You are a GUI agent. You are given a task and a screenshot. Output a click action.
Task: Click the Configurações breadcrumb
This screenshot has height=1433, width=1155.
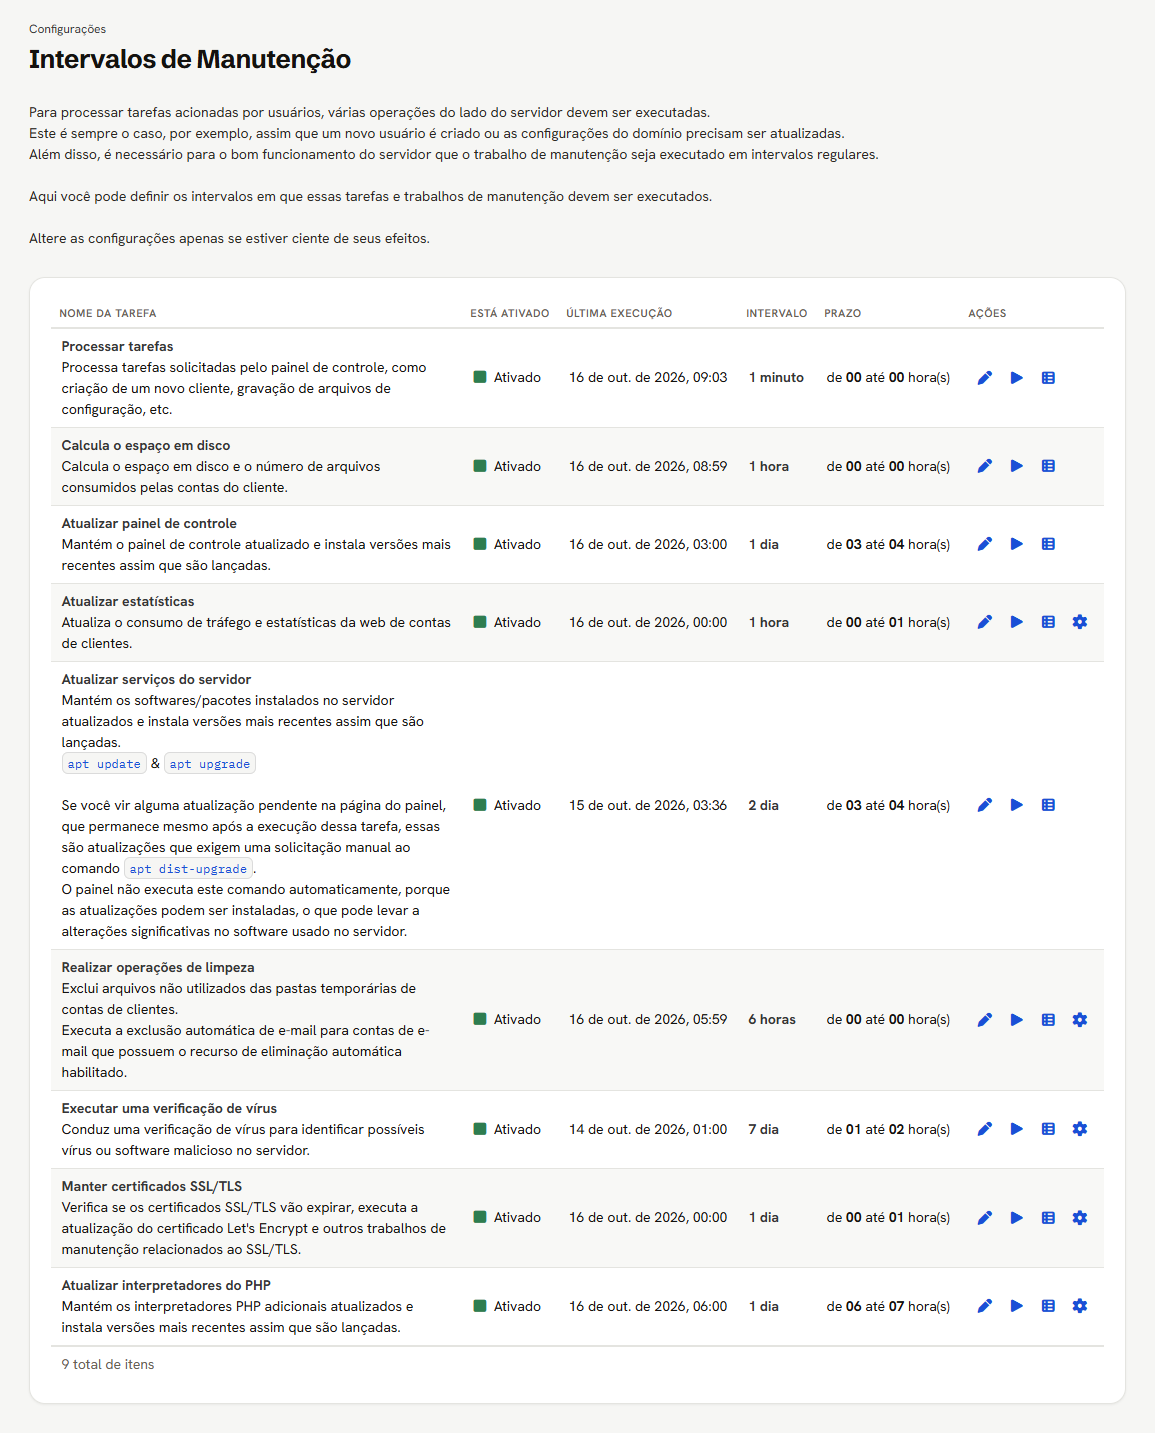pyautogui.click(x=67, y=29)
